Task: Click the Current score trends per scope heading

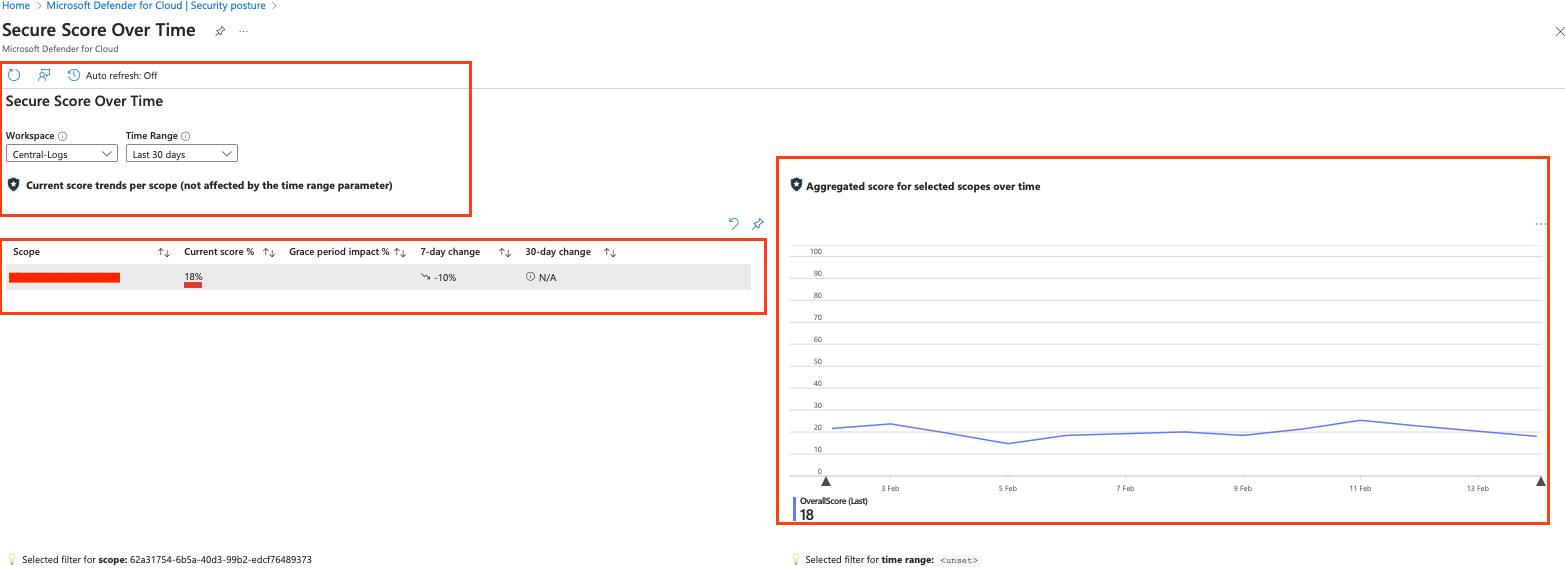Action: [x=209, y=186]
